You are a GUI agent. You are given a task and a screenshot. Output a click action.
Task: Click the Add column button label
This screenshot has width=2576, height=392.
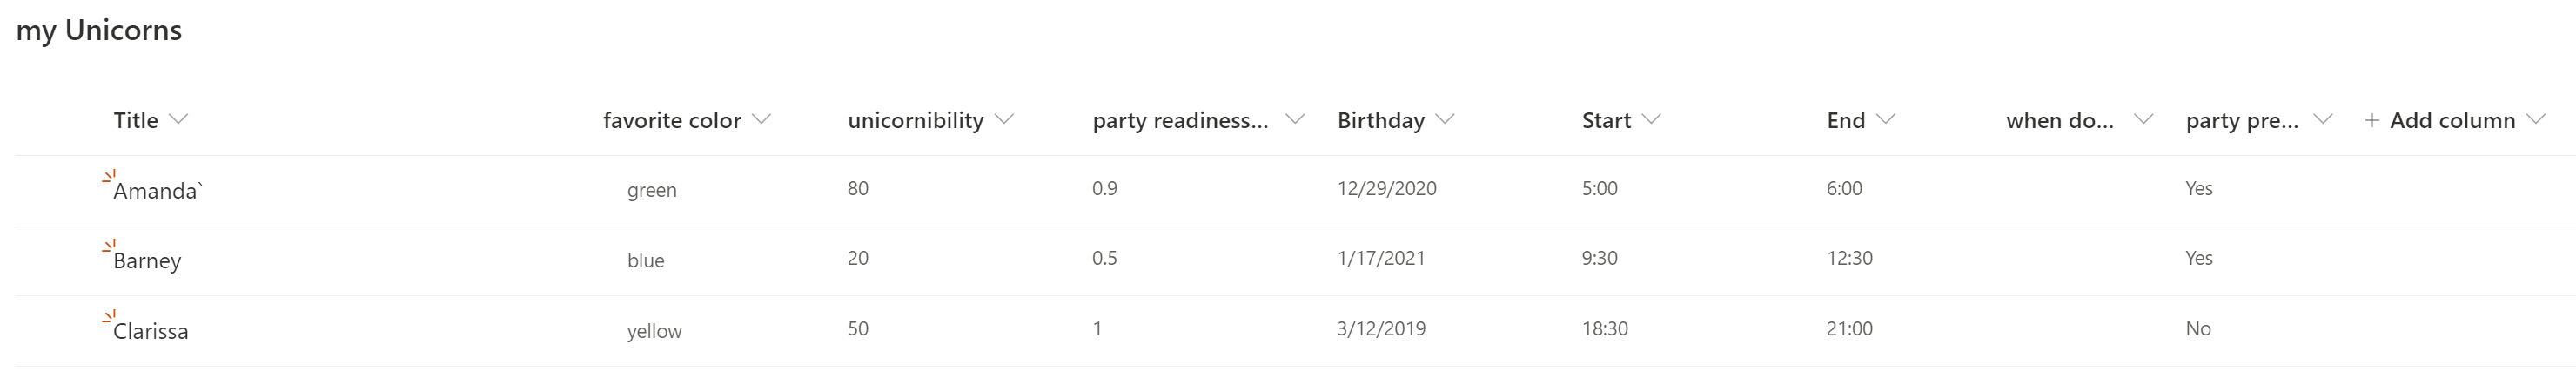2452,120
